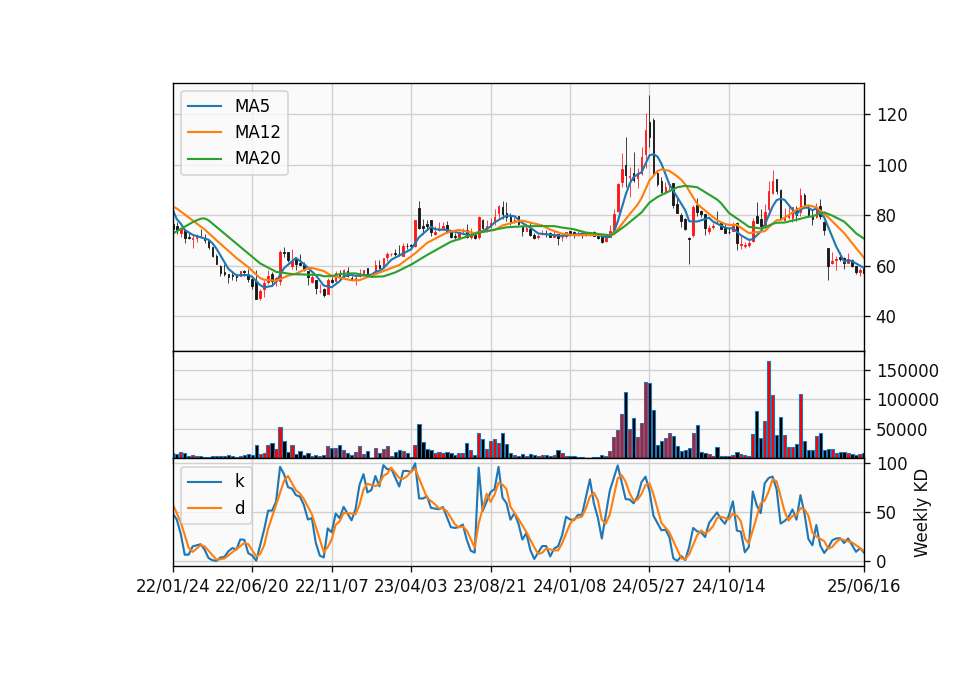The height and width of the screenshot is (690, 960).
Task: Click the orange MA12 legend line
Action: 204,132
